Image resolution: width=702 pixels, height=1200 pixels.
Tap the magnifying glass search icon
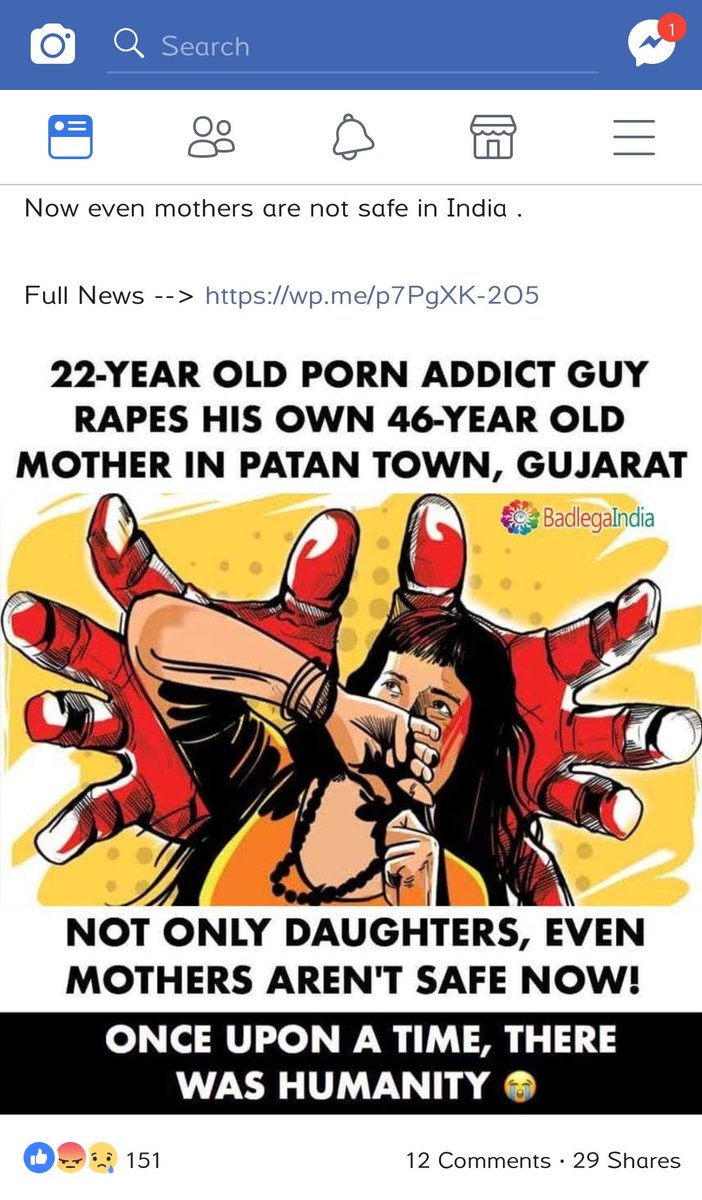128,44
